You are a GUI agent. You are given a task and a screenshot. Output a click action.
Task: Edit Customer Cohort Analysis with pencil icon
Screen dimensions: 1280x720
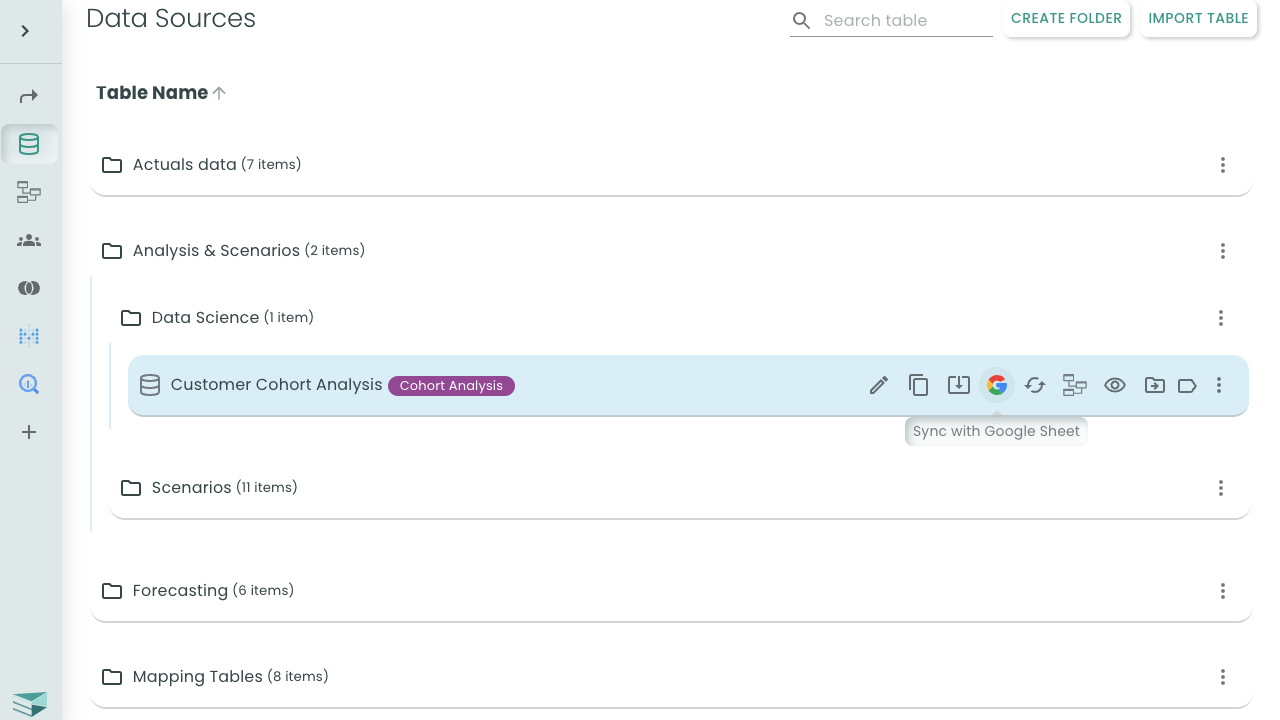point(879,385)
